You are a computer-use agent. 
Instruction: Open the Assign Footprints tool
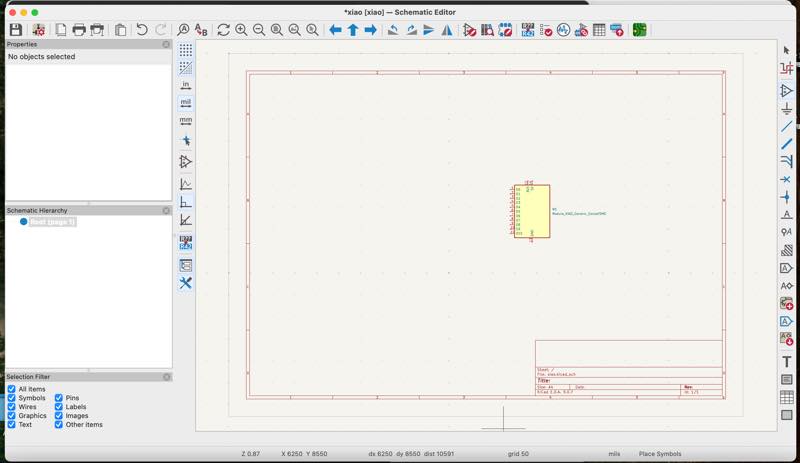coord(581,30)
